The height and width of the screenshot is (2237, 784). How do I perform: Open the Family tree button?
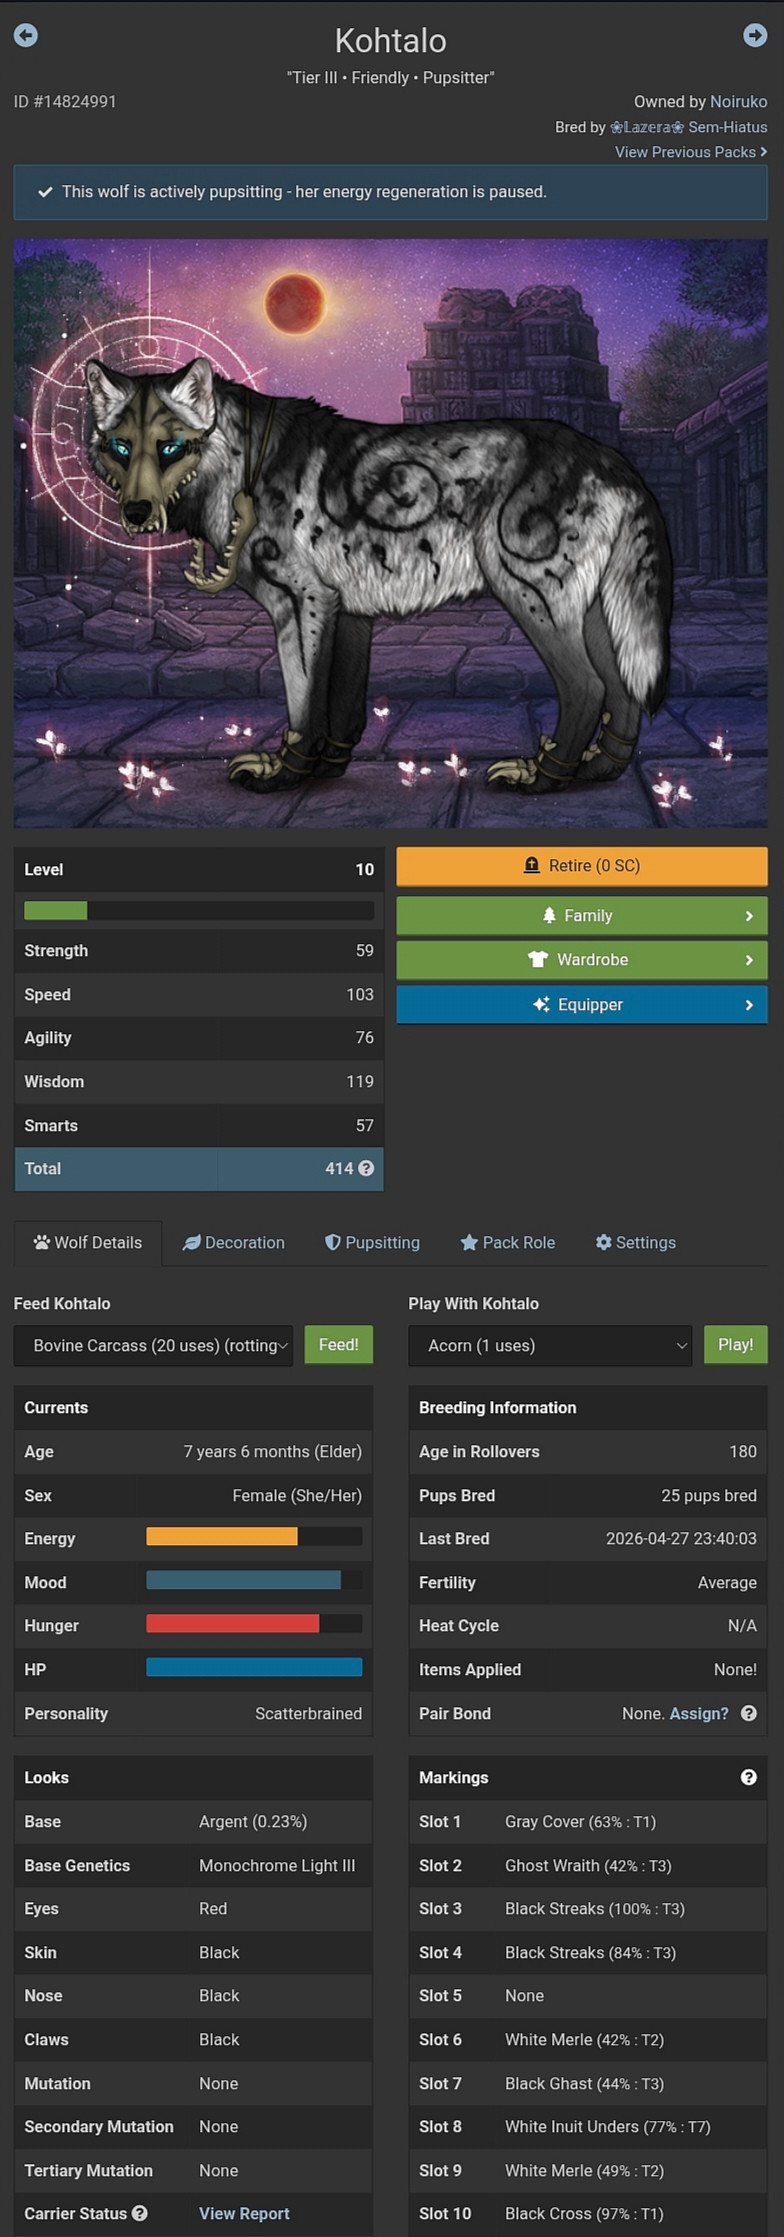tap(582, 915)
